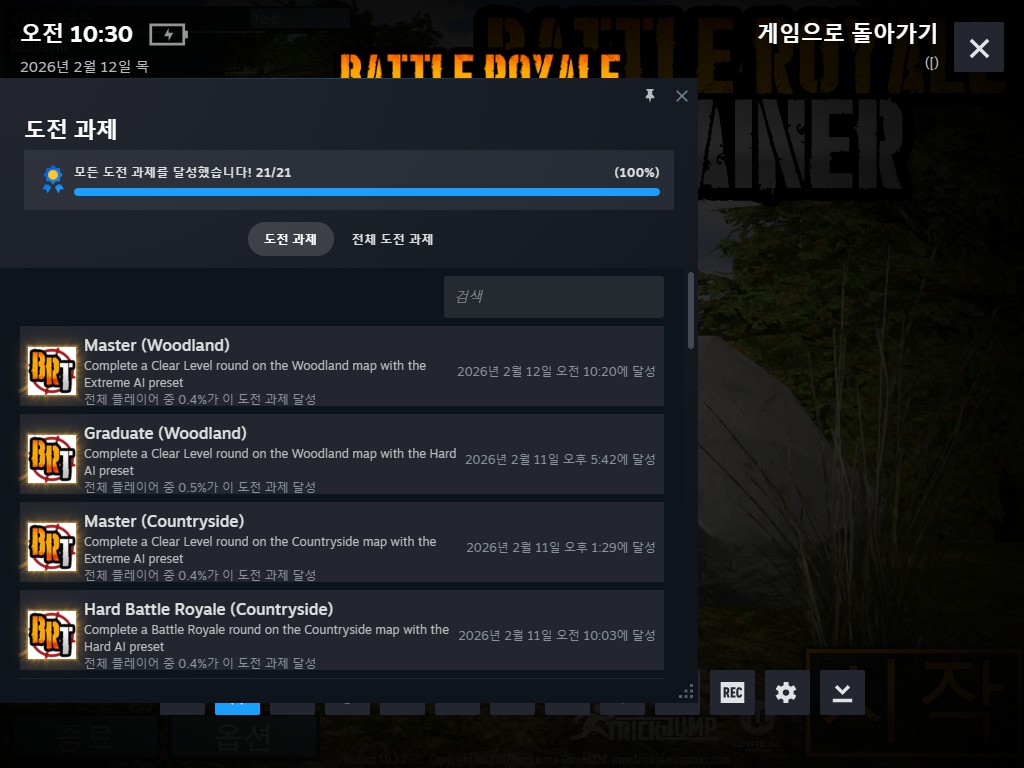Image resolution: width=1024 pixels, height=768 pixels.
Task: Click the '2026년 2월 12일 목' date
Action: coord(84,67)
